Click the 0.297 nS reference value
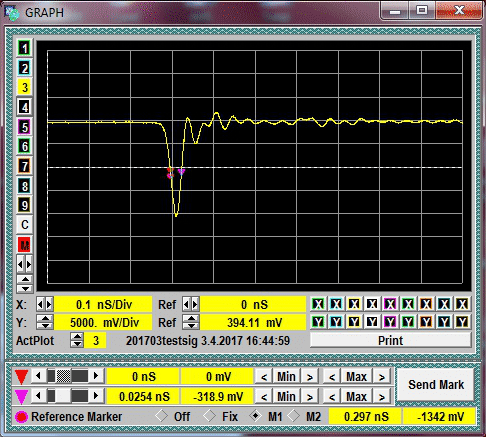486x437 pixels. (366, 417)
